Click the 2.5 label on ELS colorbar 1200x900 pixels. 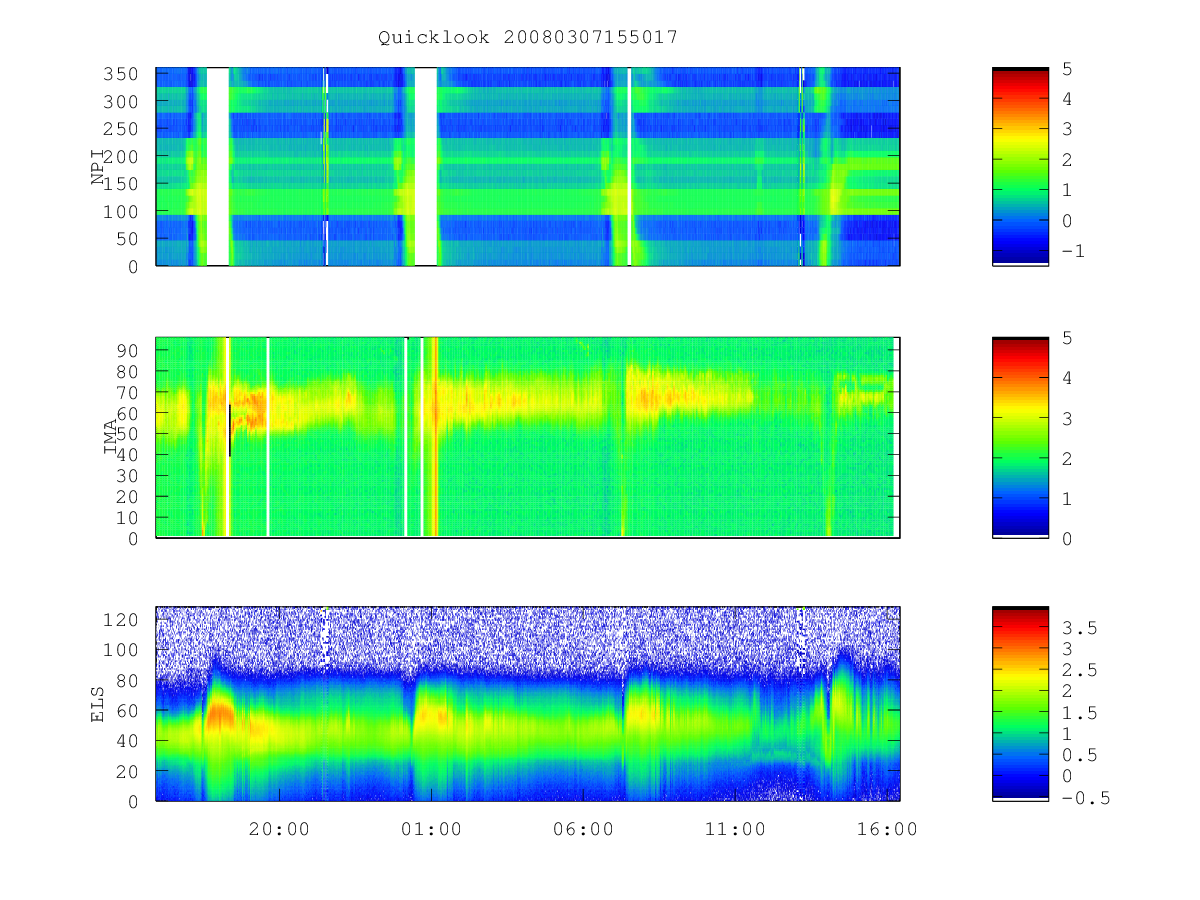tap(1079, 670)
